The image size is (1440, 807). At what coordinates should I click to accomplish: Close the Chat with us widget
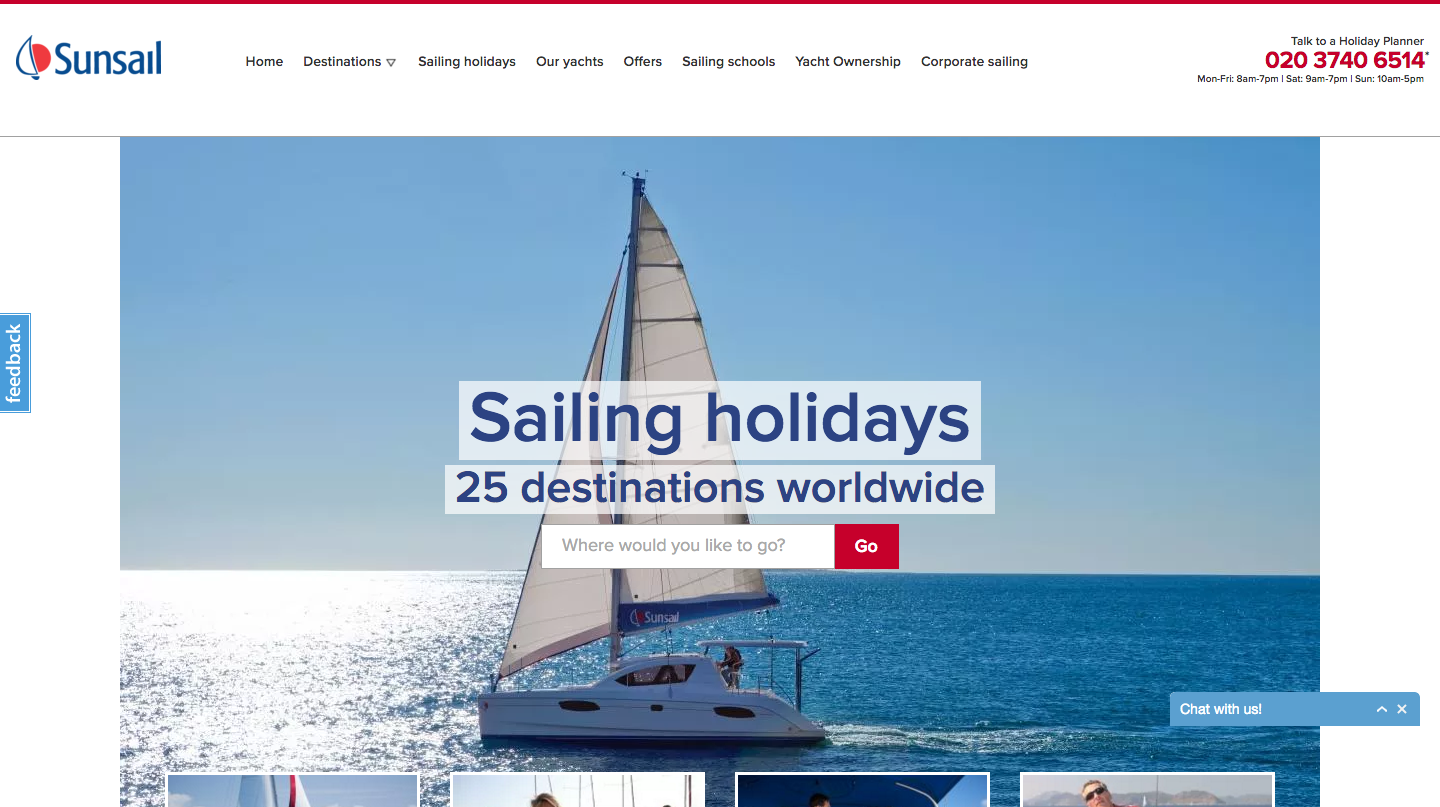[1402, 709]
